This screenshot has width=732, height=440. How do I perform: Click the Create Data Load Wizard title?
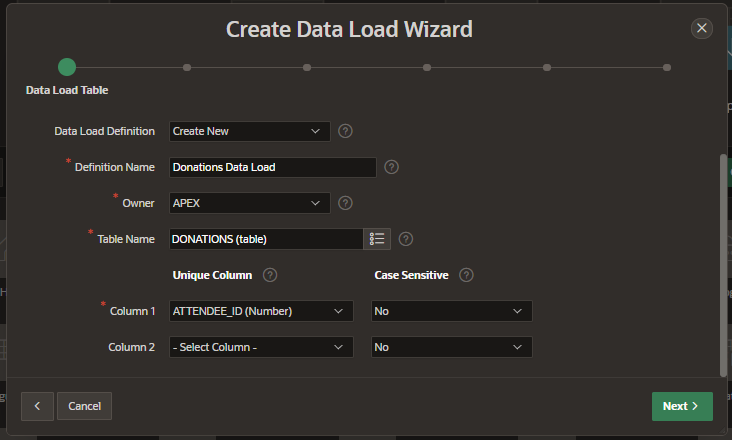click(349, 29)
